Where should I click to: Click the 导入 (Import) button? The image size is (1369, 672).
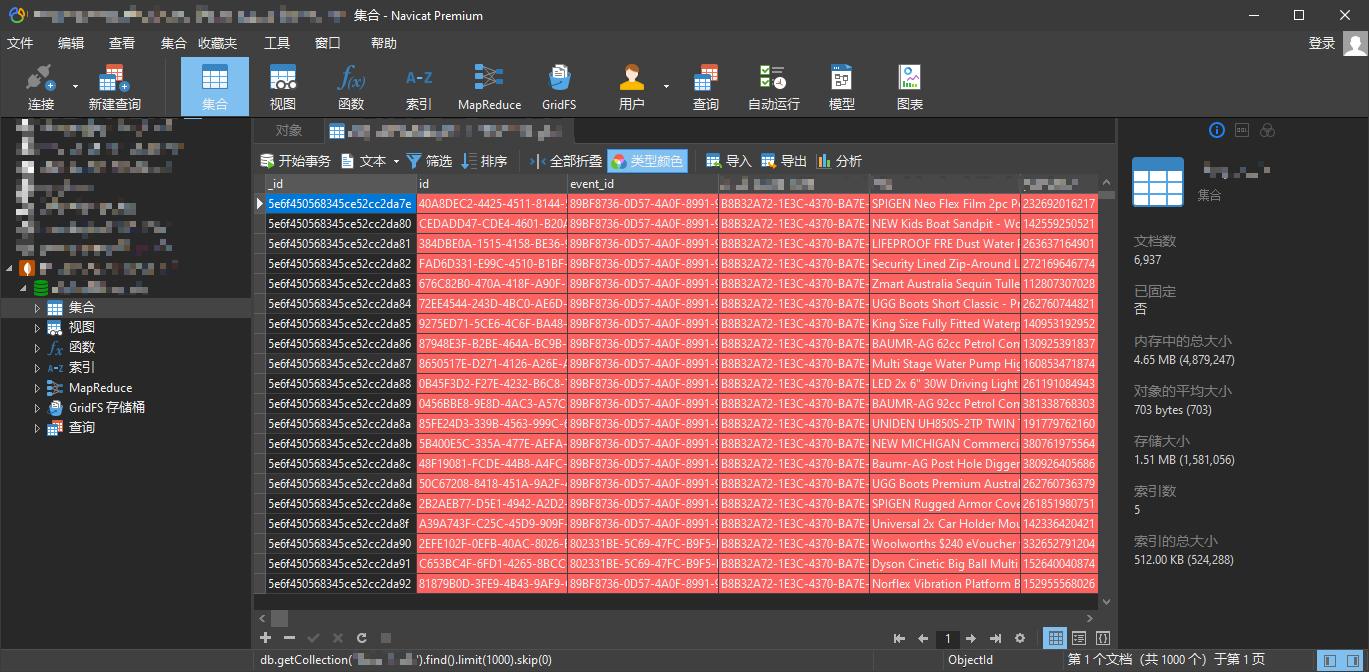728,161
